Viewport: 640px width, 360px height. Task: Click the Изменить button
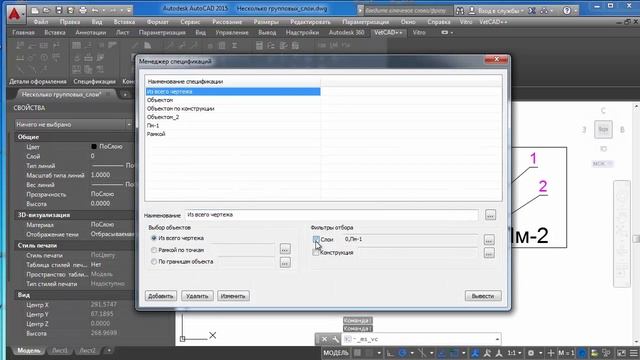(233, 296)
